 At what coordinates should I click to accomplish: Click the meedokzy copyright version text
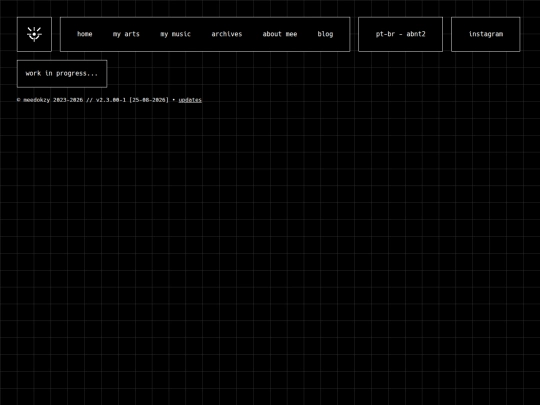[93, 100]
